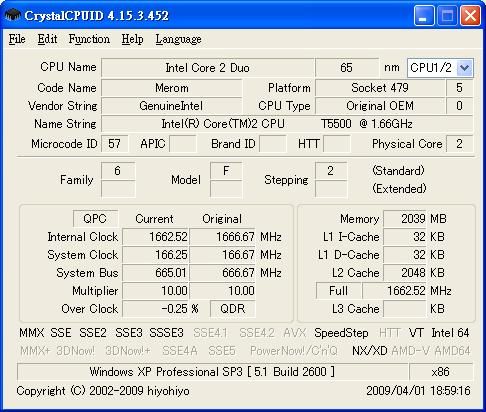Screen dimensions: 486x412
Task: Click current System Clock '166.25'
Action: [x=155, y=255]
